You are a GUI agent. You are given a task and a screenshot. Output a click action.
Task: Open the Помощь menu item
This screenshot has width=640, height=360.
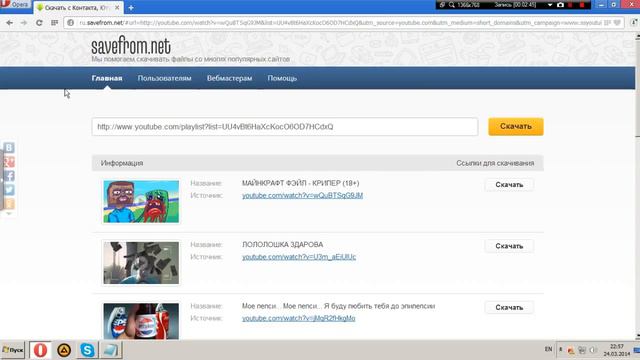click(282, 78)
